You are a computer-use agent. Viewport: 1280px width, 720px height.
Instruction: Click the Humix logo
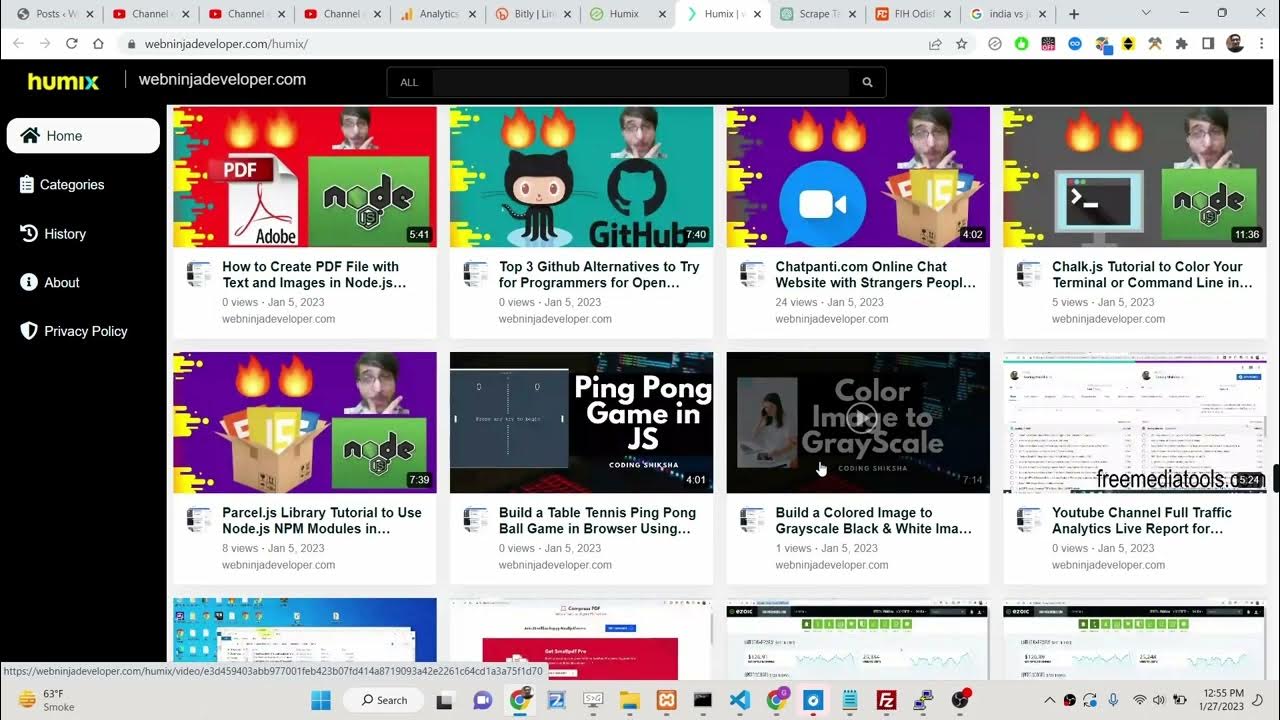pos(63,82)
